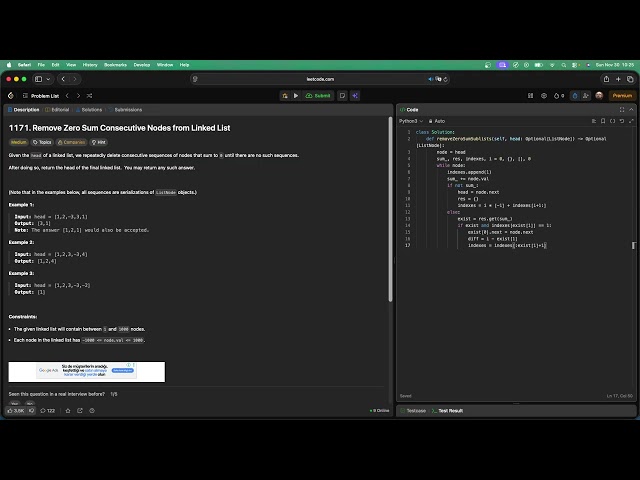Expand editor with the diagonal arrows icon
This screenshot has height=480, width=640.
pyautogui.click(x=631, y=121)
